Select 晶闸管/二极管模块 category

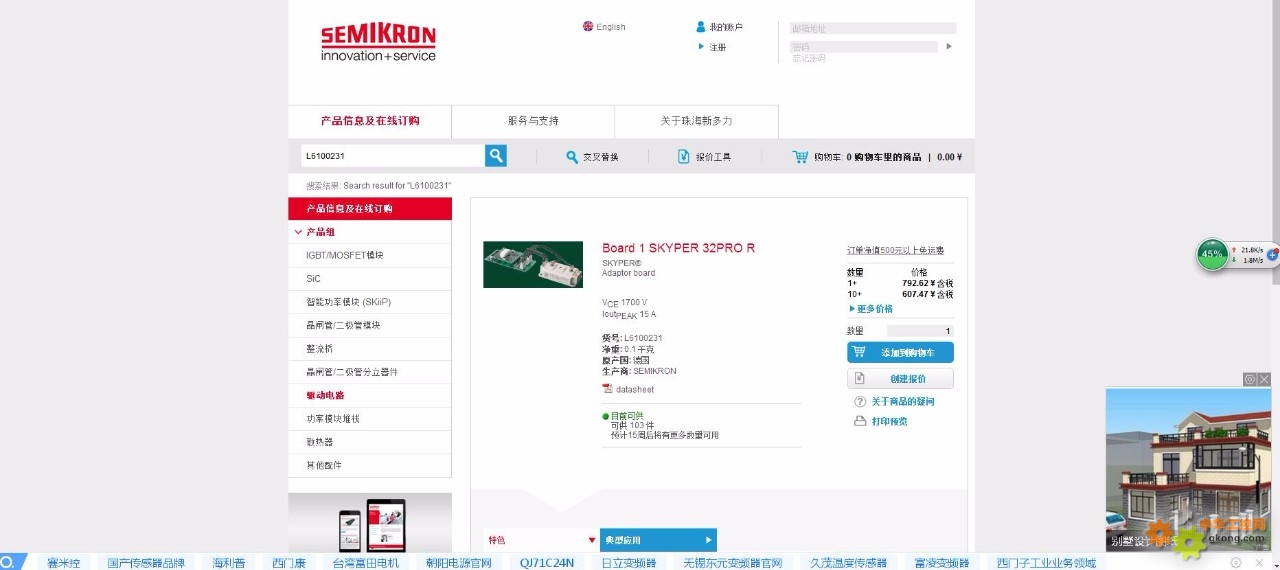(x=370, y=325)
